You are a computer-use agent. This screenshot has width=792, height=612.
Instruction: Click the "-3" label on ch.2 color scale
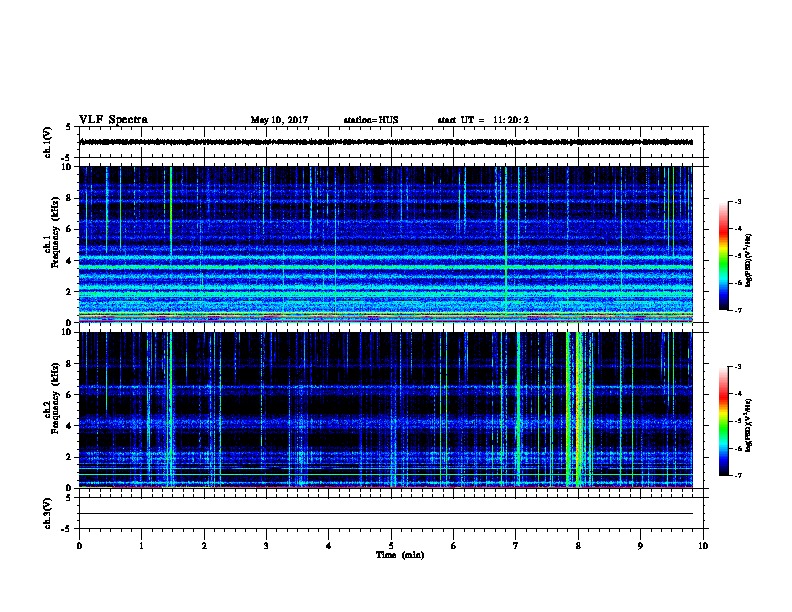[737, 367]
